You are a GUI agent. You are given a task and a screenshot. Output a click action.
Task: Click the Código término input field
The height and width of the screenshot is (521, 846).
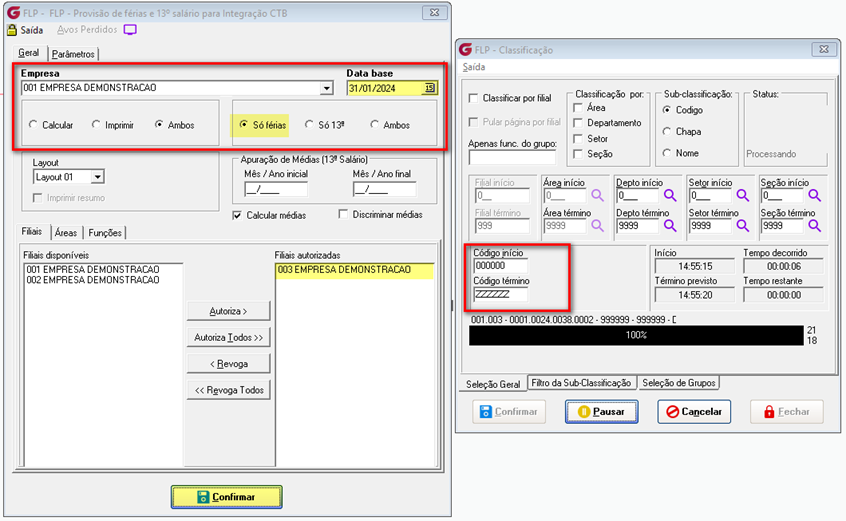(501, 294)
